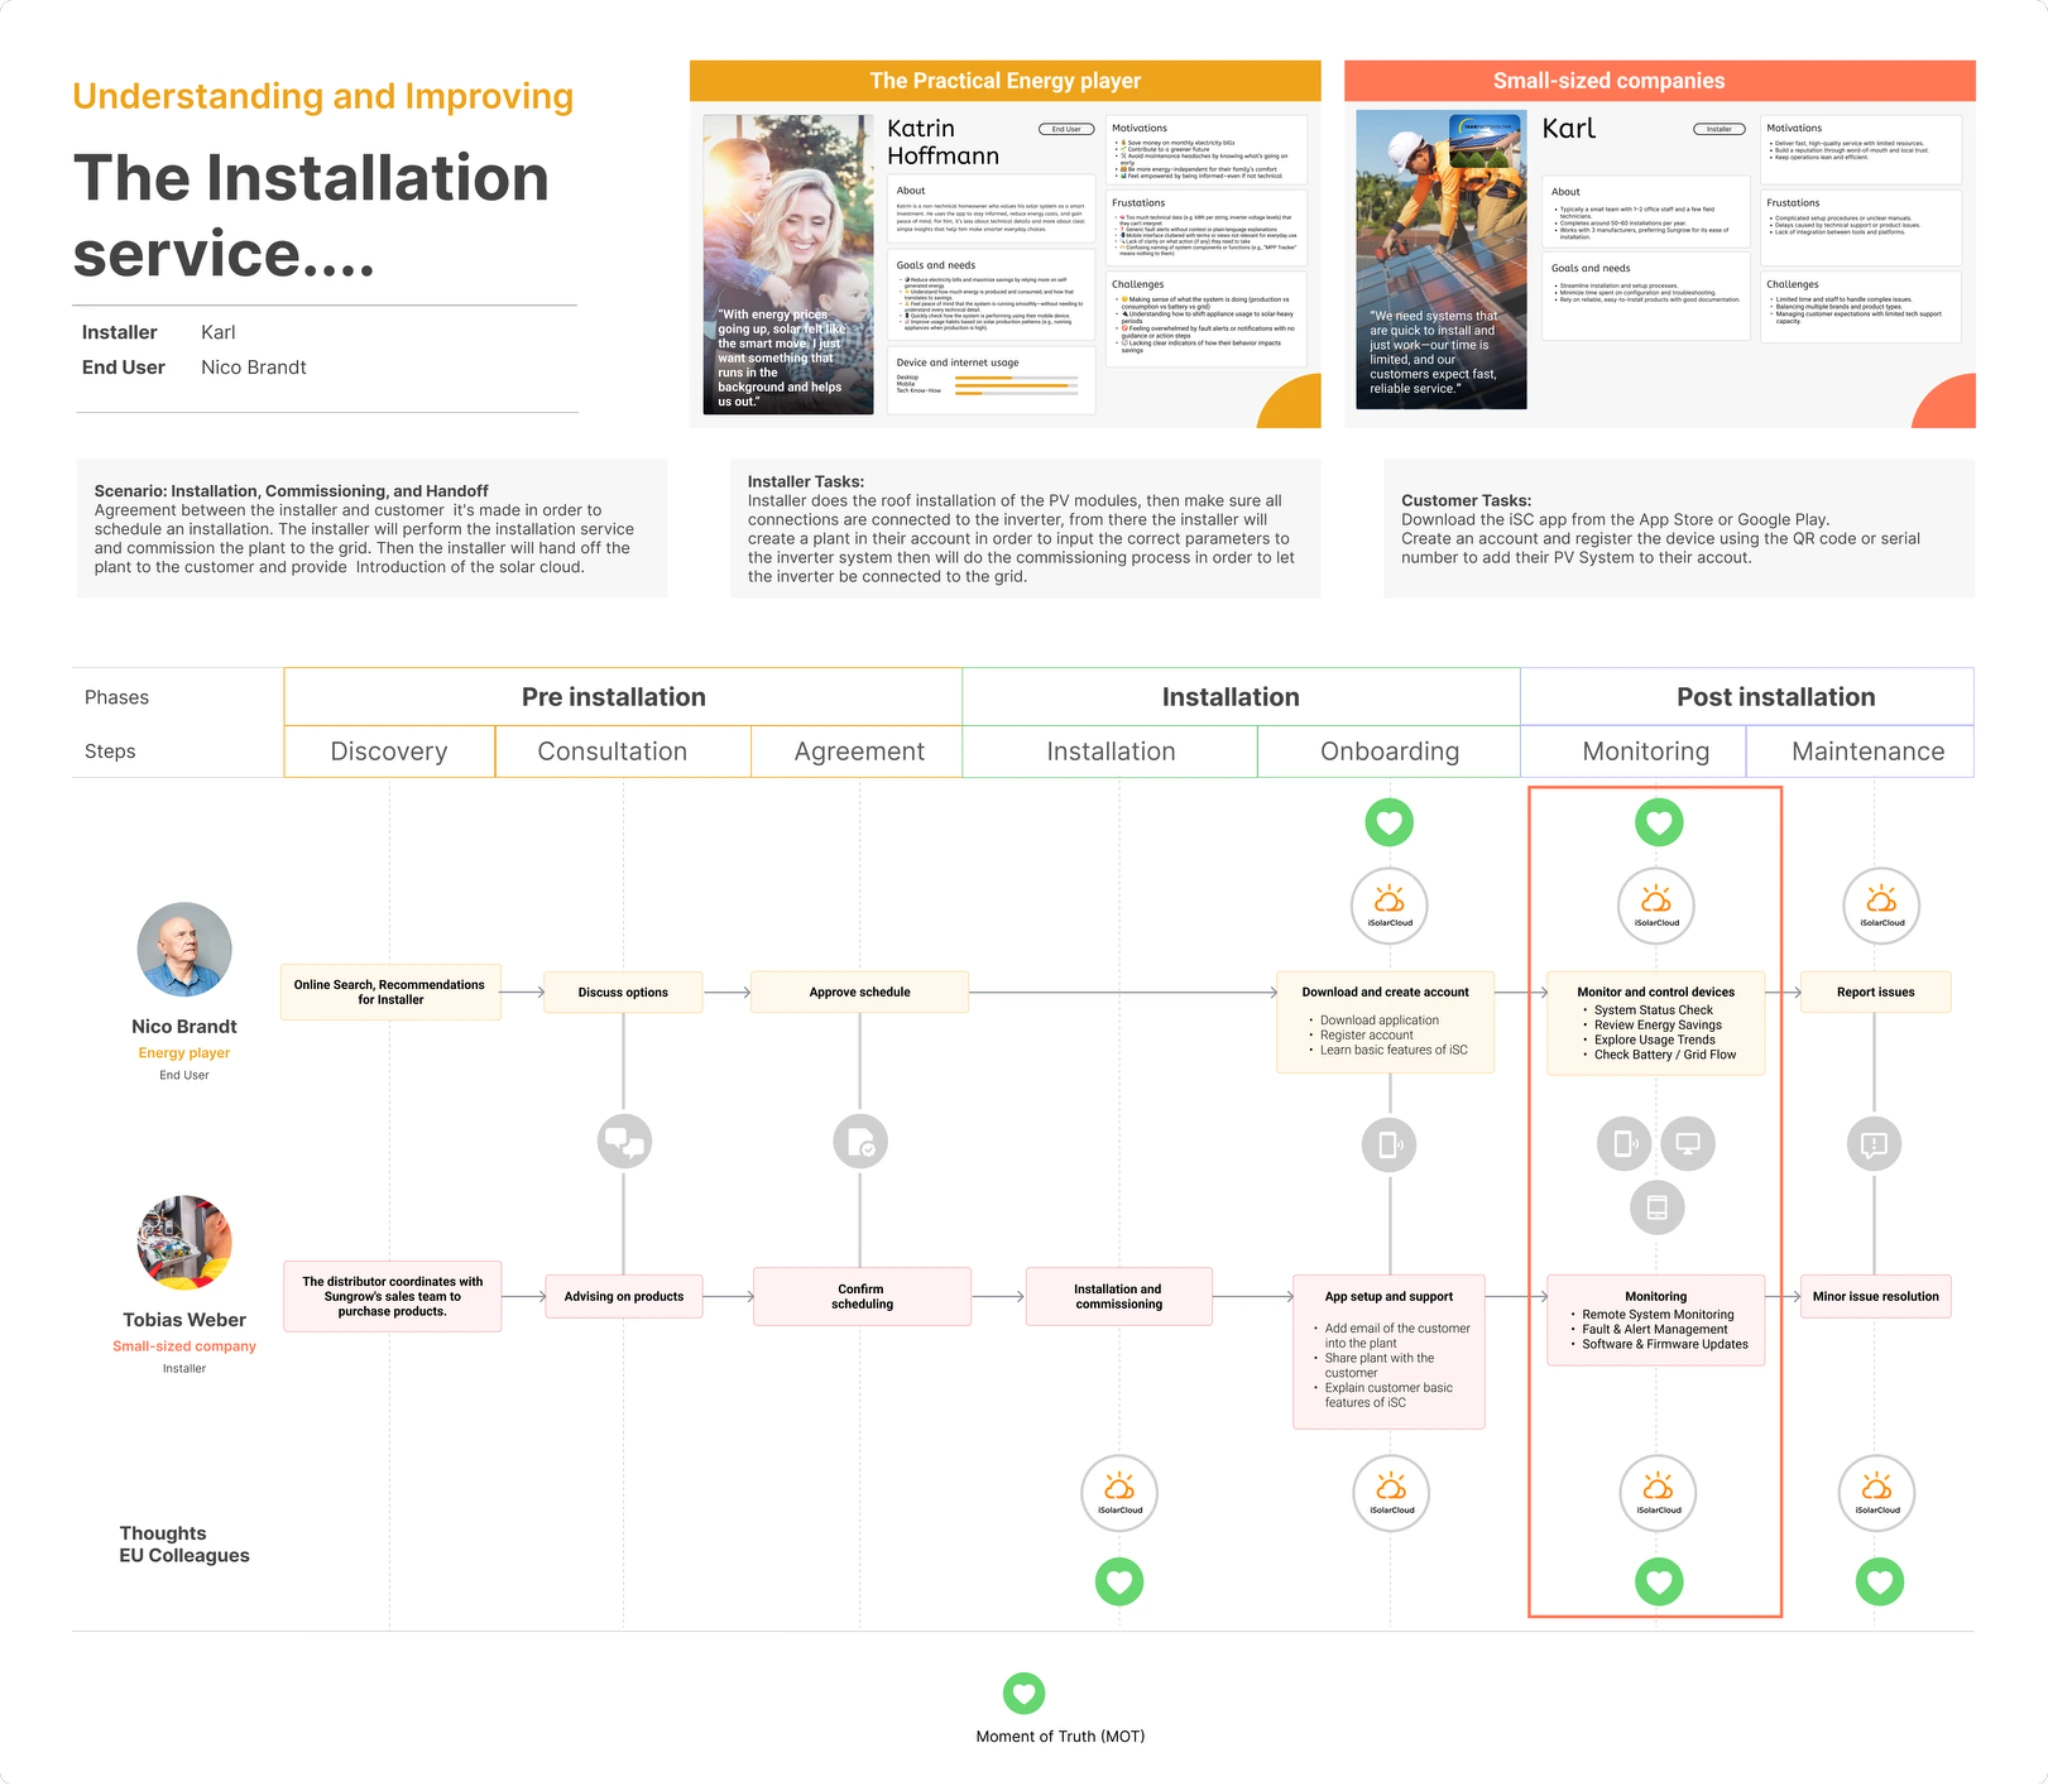Image resolution: width=2048 pixels, height=1784 pixels.
Task: Select the Pre installation phase header
Action: [x=623, y=697]
